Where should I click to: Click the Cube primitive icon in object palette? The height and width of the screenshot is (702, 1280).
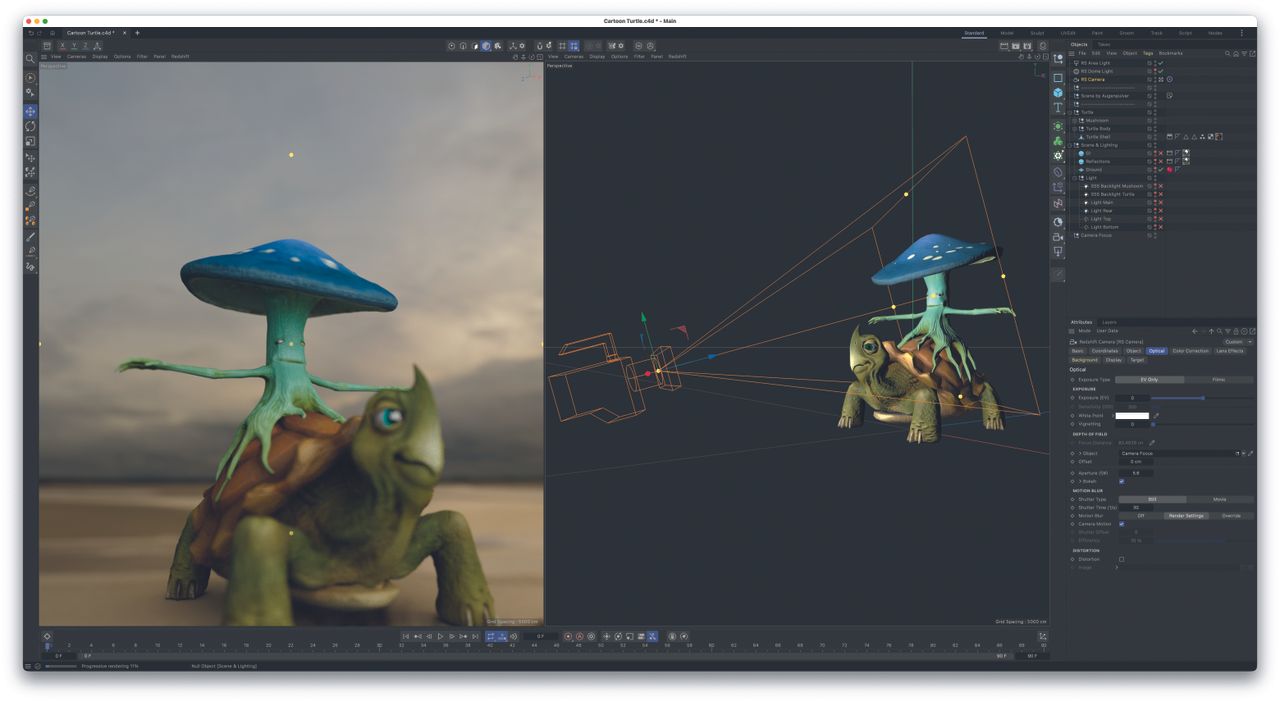pyautogui.click(x=1058, y=92)
